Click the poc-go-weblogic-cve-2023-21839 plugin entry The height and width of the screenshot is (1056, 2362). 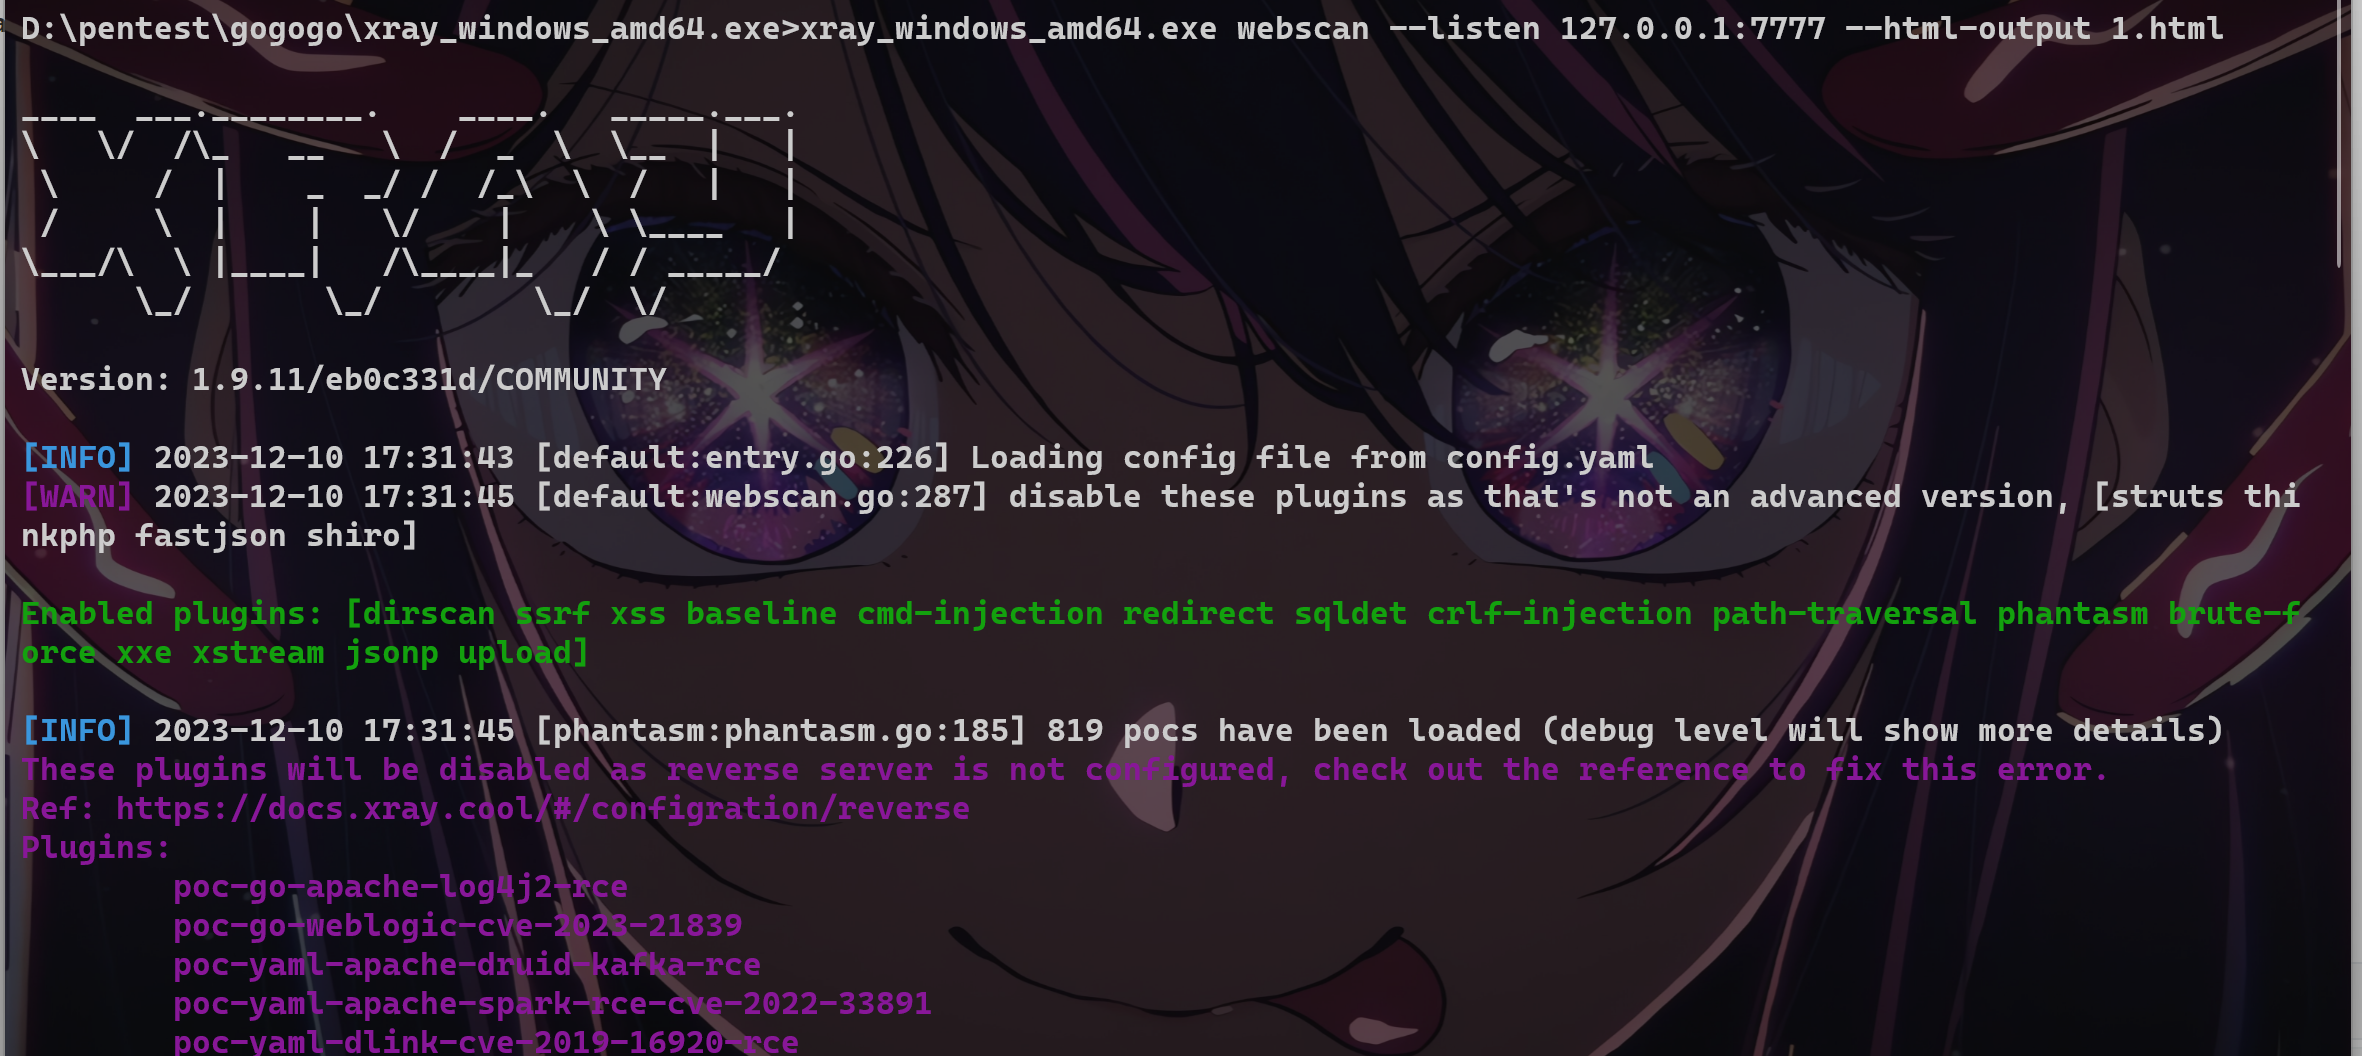point(457,925)
